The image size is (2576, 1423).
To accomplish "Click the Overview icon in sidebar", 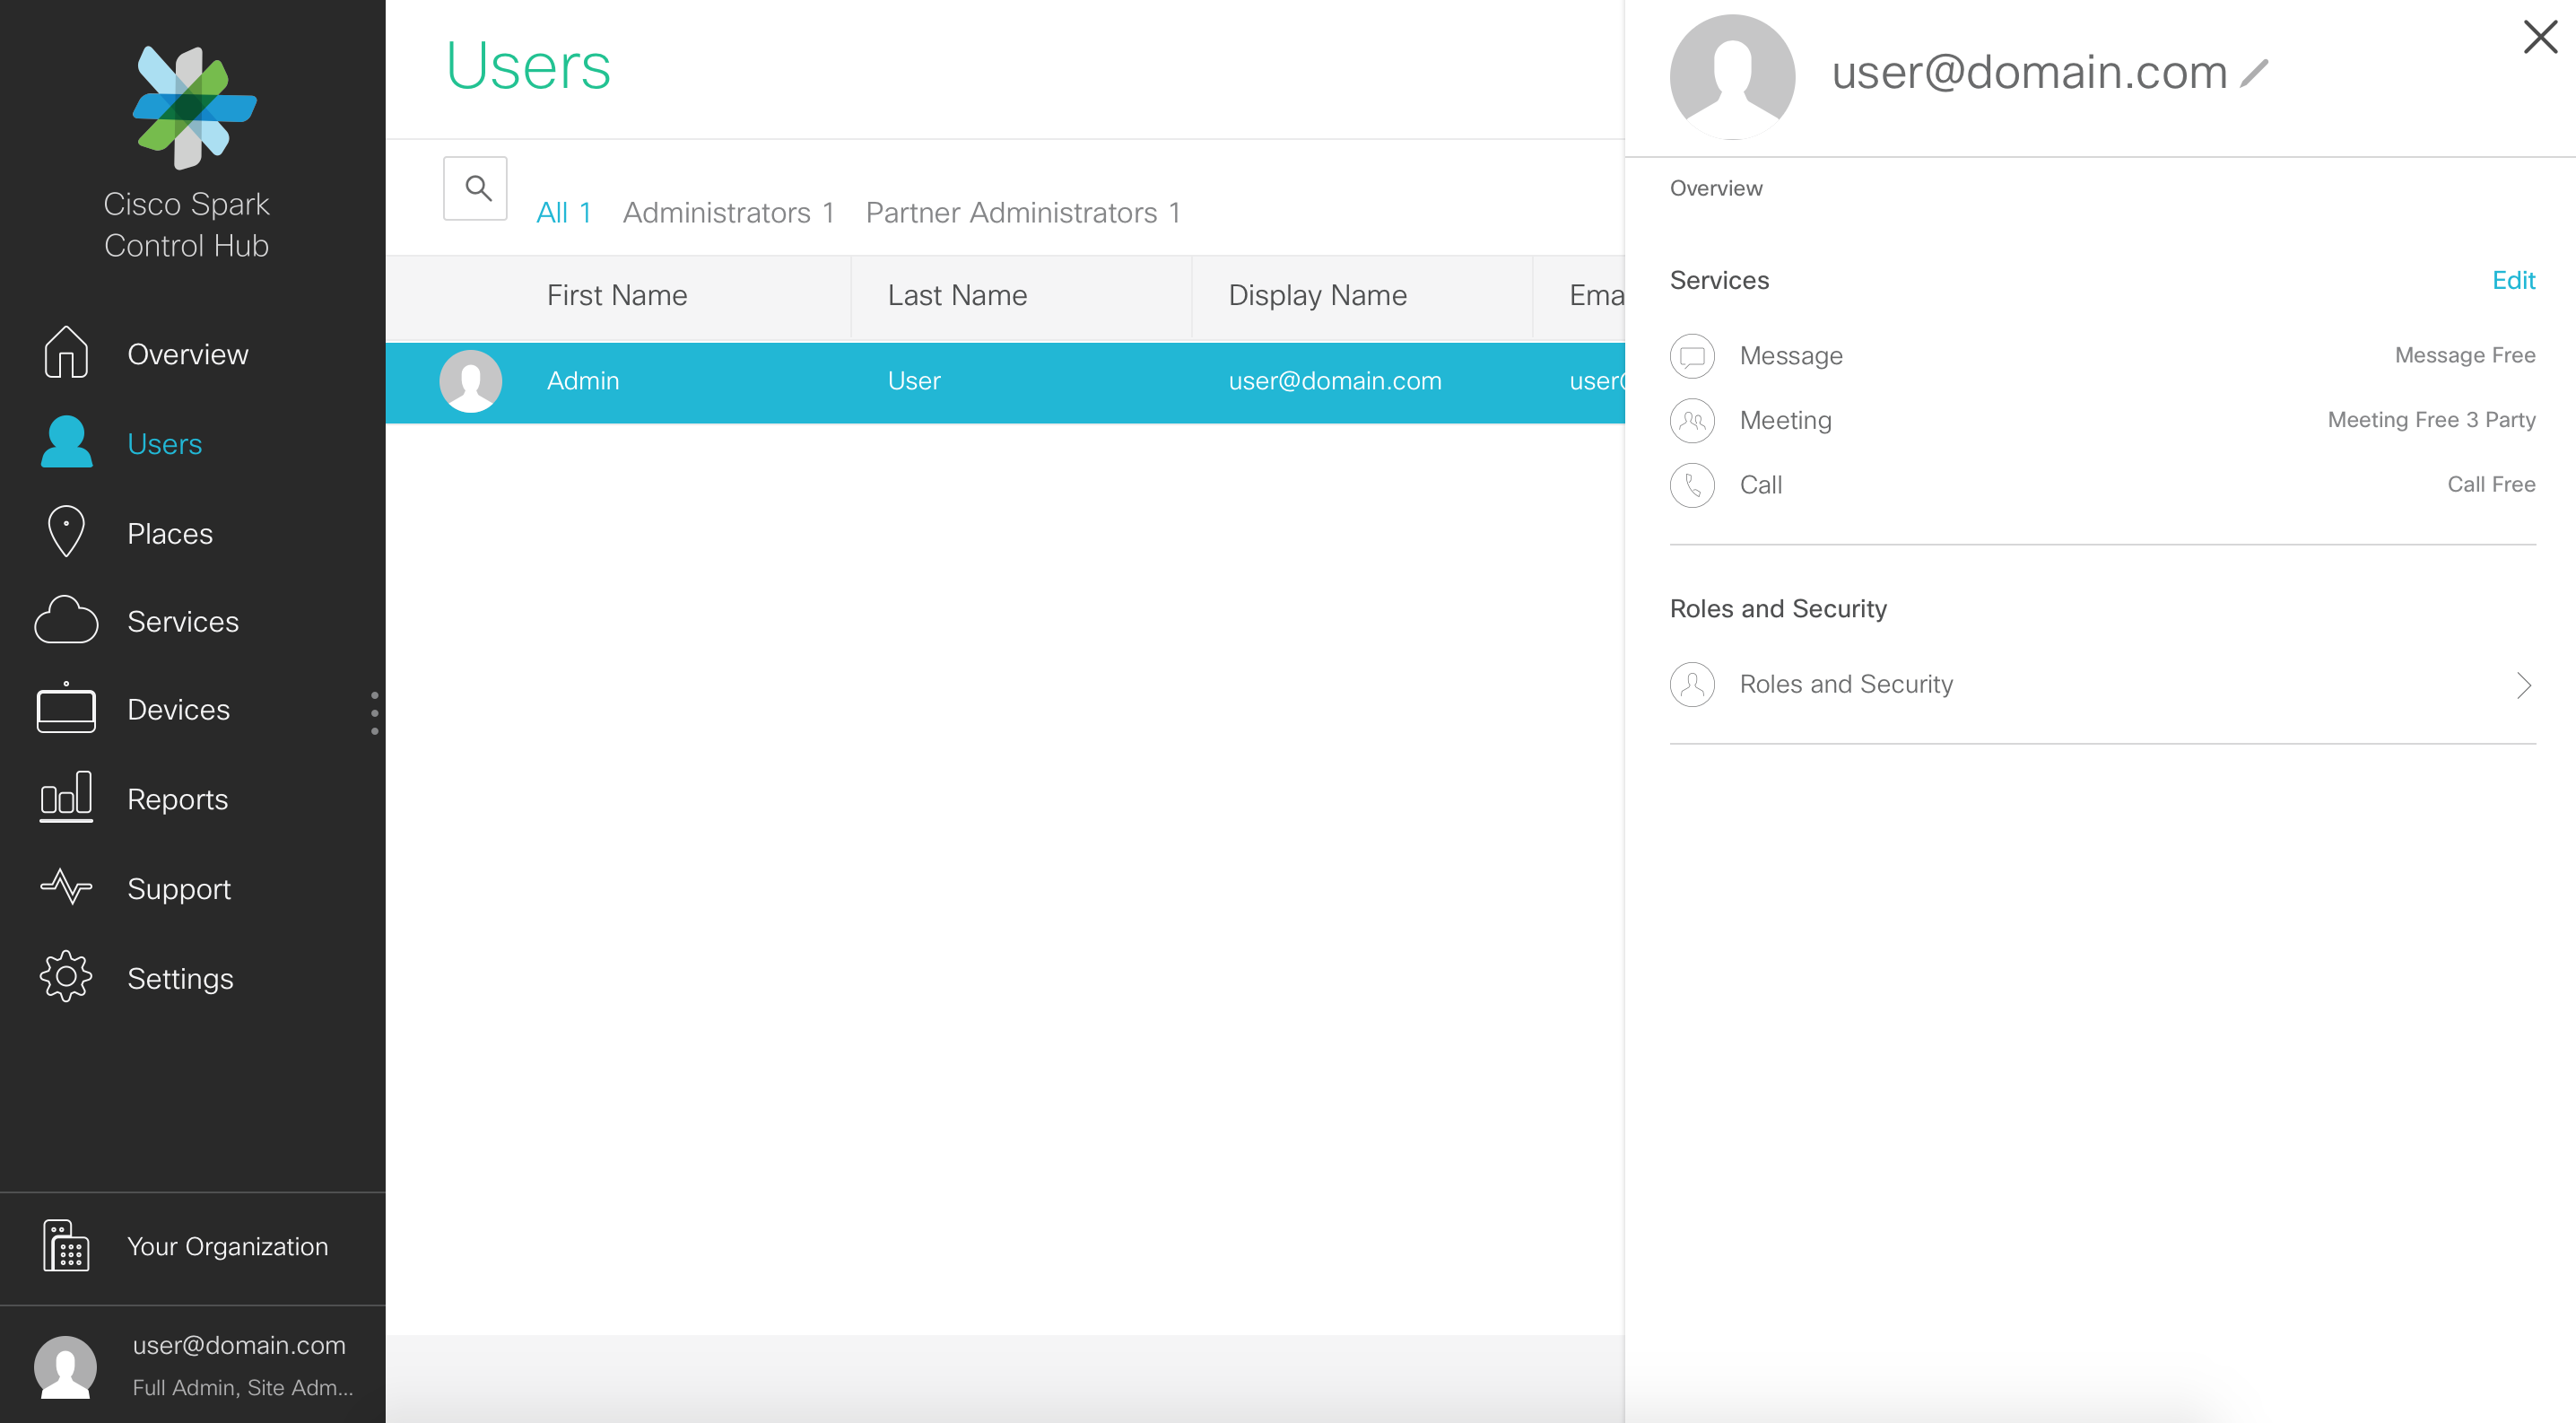I will pyautogui.click(x=65, y=353).
